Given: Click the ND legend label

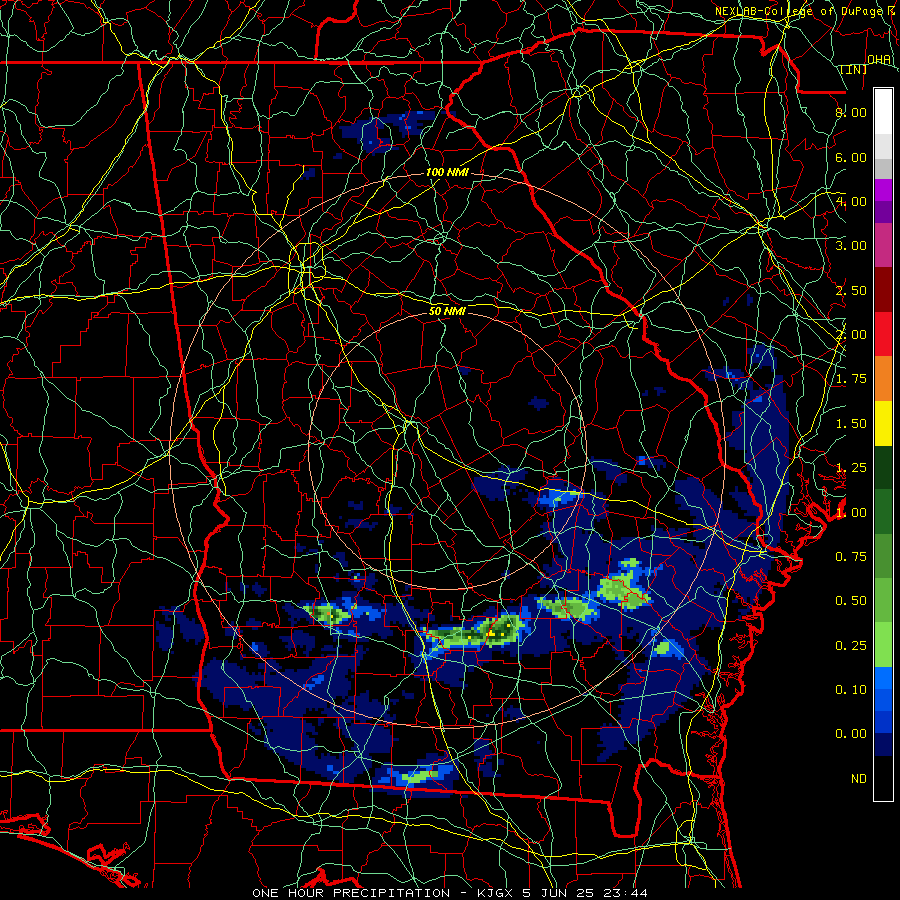Looking at the screenshot, I should tap(859, 779).
